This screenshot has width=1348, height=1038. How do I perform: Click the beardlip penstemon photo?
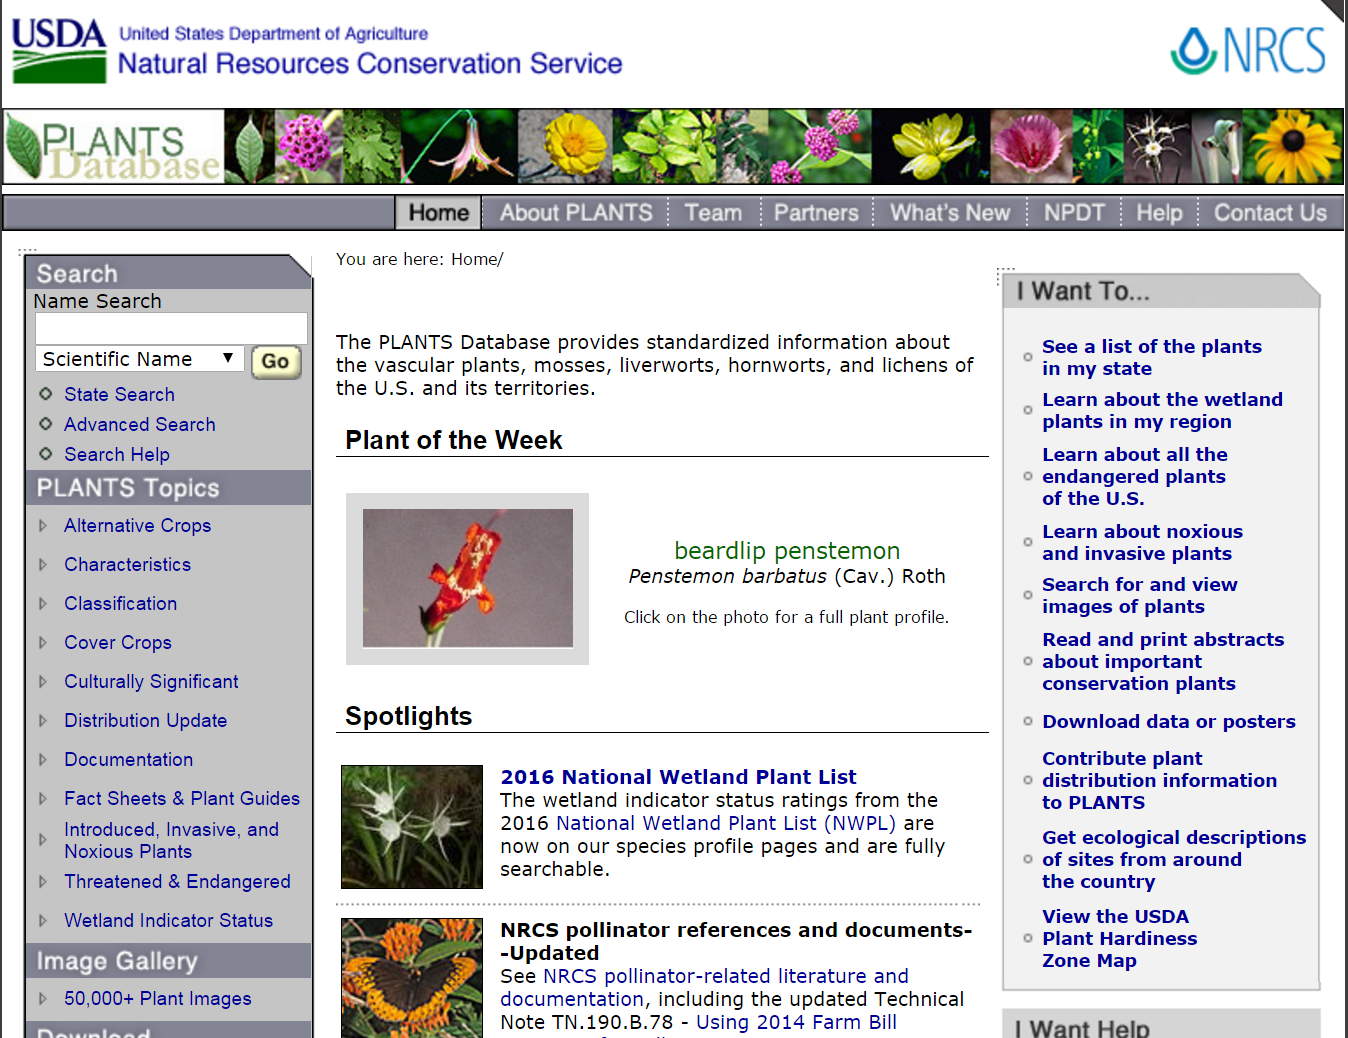tap(468, 578)
